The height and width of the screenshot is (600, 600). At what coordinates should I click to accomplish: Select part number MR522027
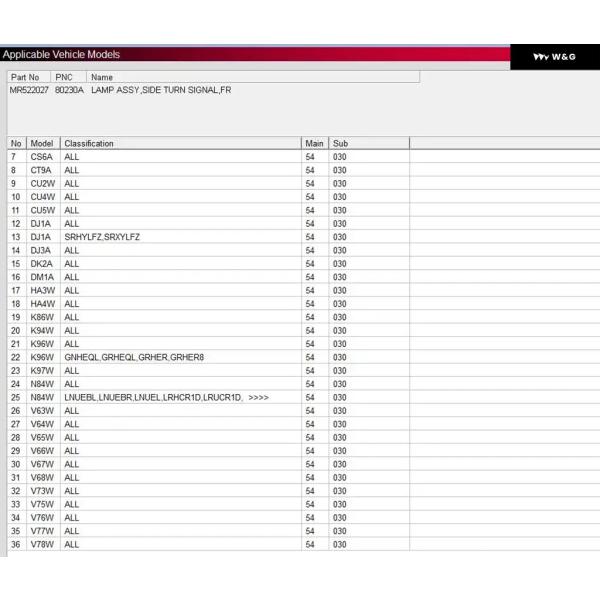[x=29, y=90]
